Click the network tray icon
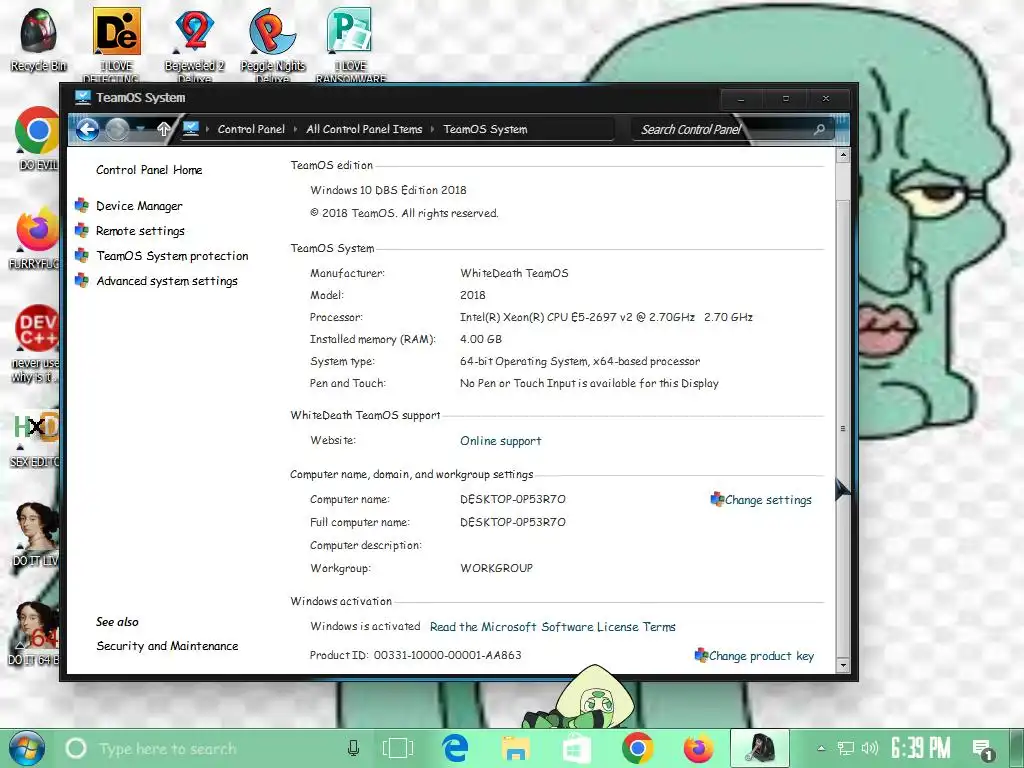Viewport: 1024px width, 768px height. coord(846,748)
